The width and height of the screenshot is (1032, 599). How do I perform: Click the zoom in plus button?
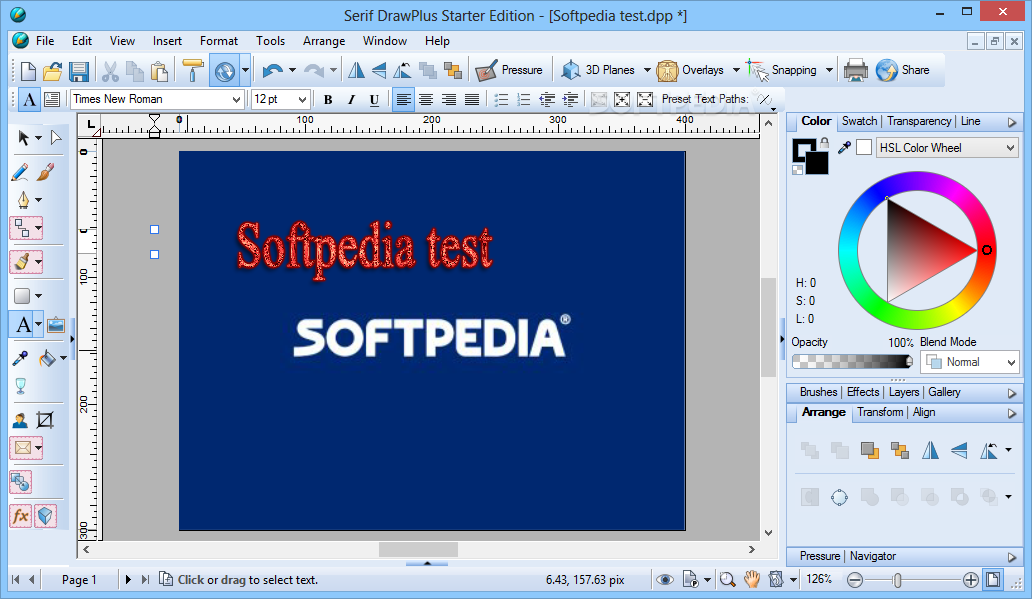(971, 580)
